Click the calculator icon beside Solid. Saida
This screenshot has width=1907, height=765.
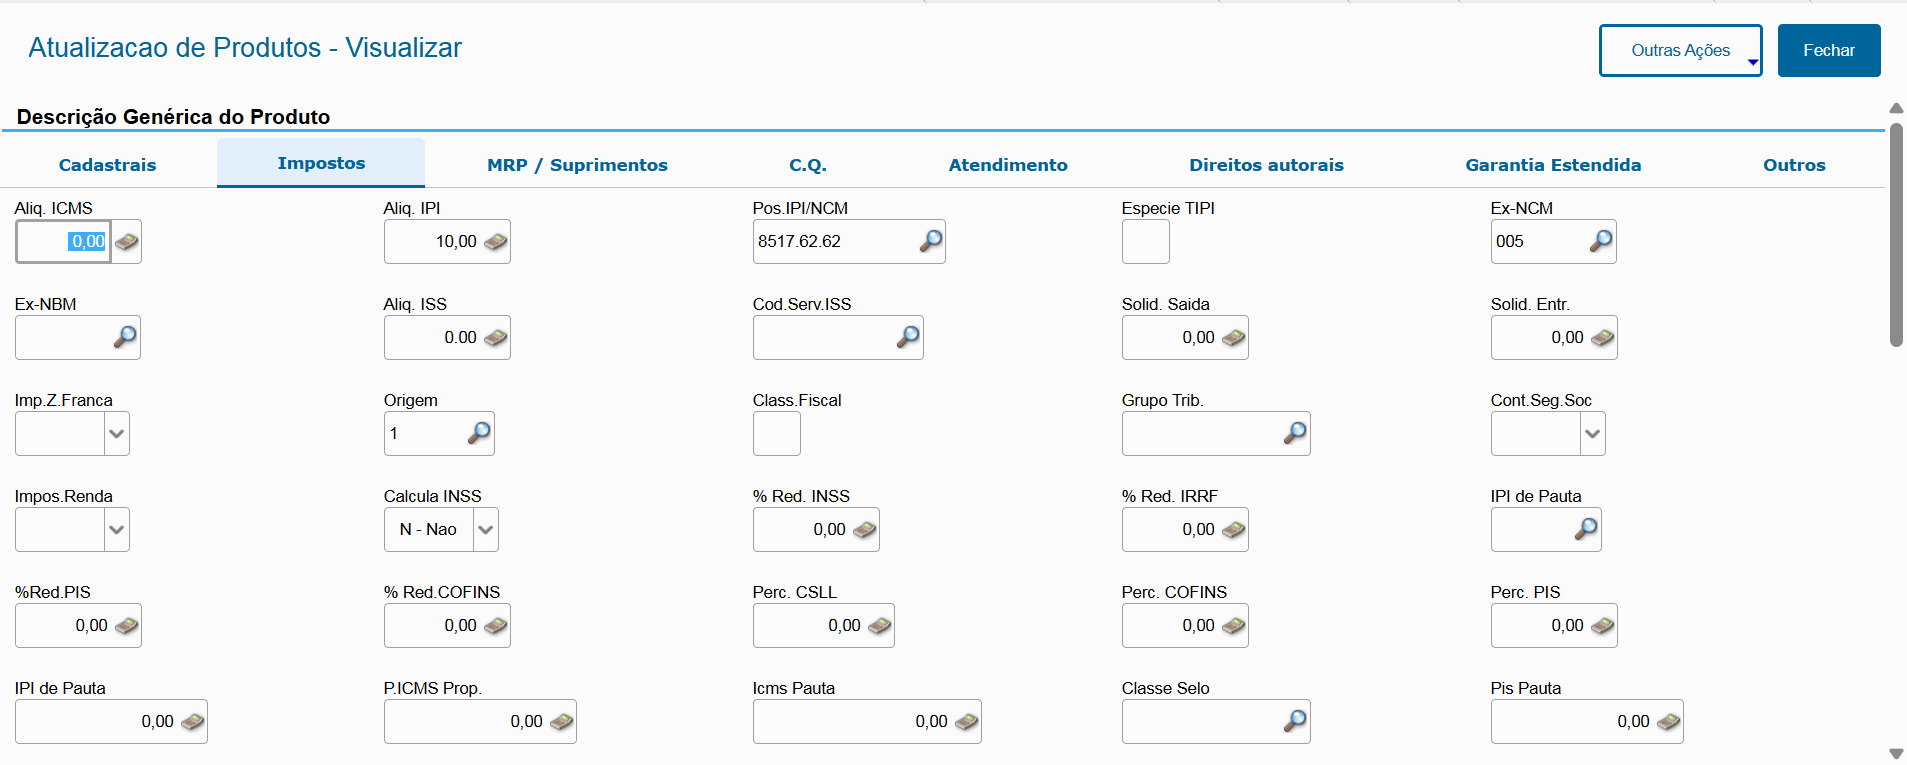[1233, 338]
